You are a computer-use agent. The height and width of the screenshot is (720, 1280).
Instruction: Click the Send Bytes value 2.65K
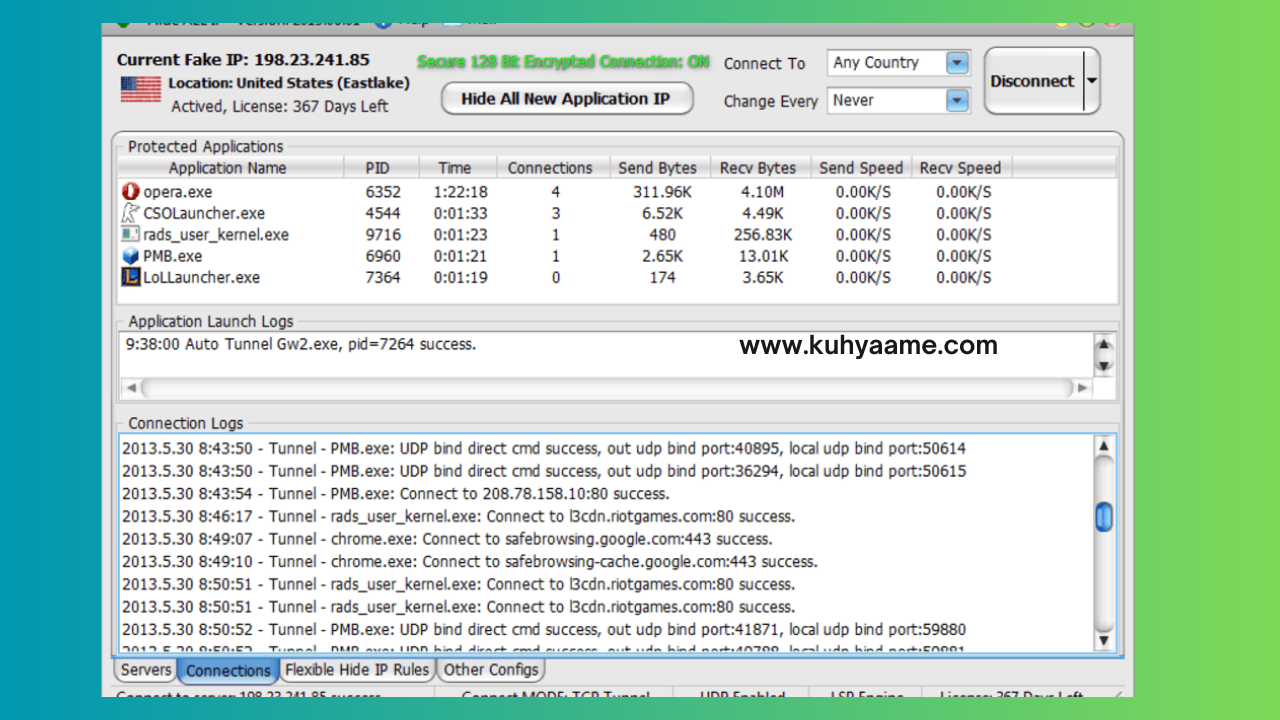(x=663, y=256)
